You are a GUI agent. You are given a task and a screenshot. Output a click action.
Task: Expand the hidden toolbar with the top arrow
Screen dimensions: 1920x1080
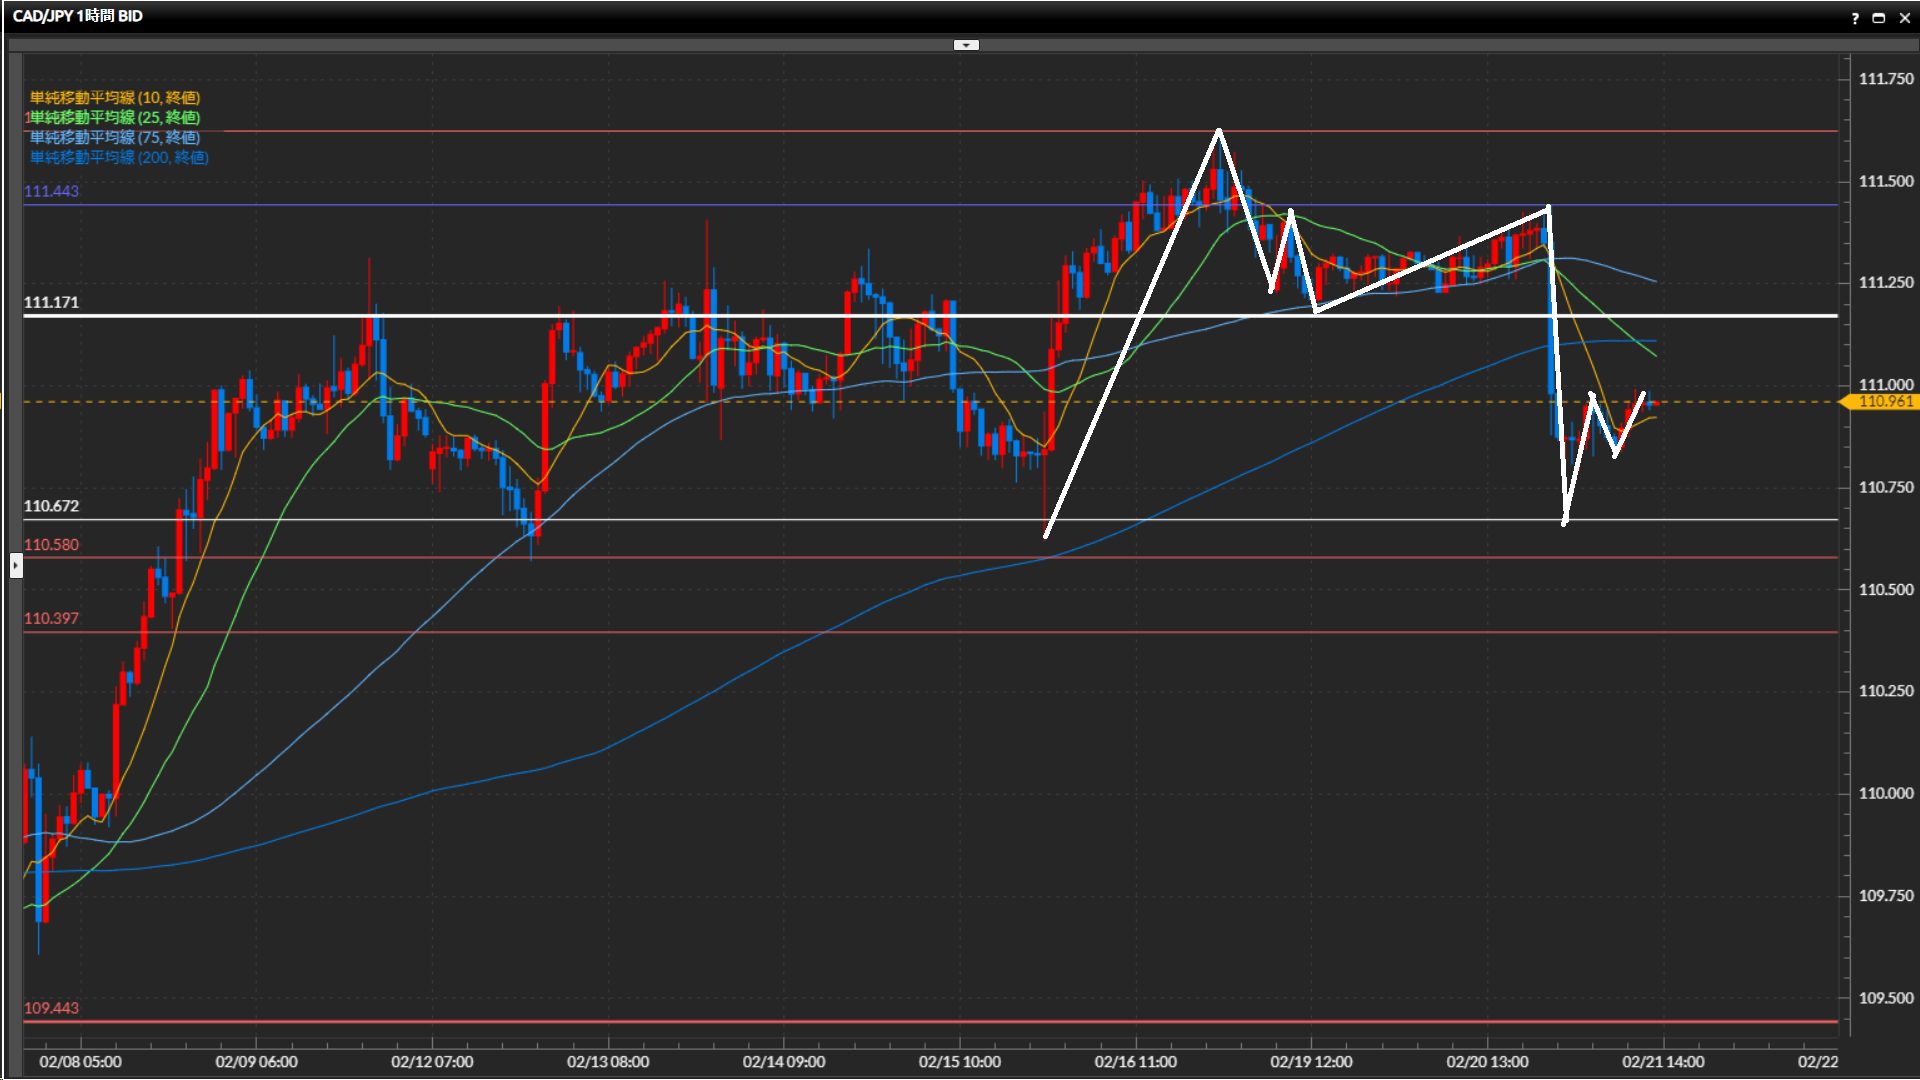click(x=966, y=45)
